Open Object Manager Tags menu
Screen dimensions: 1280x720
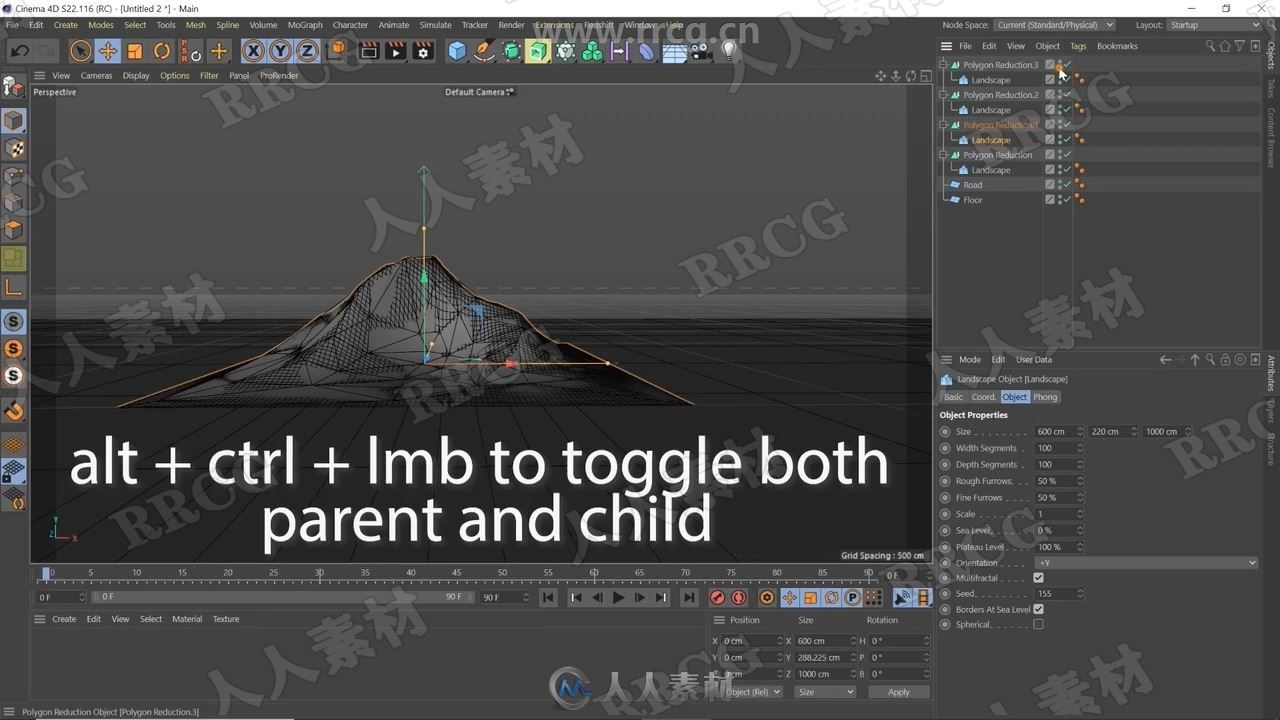(1078, 46)
